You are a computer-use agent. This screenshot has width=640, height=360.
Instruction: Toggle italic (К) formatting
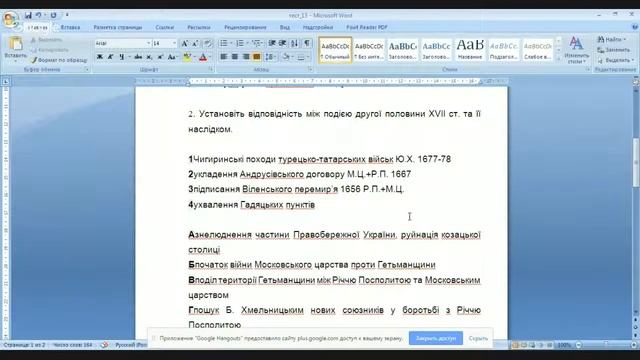[110, 57]
